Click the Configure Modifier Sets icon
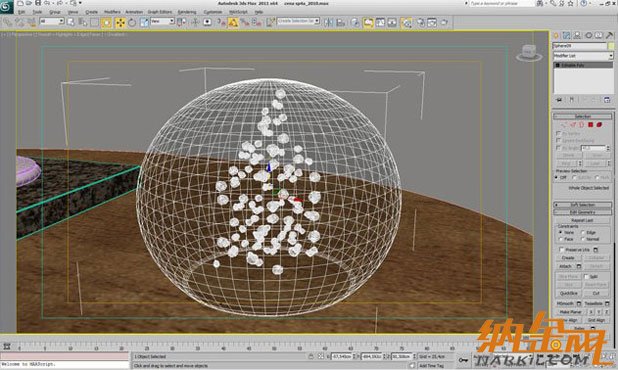618x370 pixels. [607, 100]
